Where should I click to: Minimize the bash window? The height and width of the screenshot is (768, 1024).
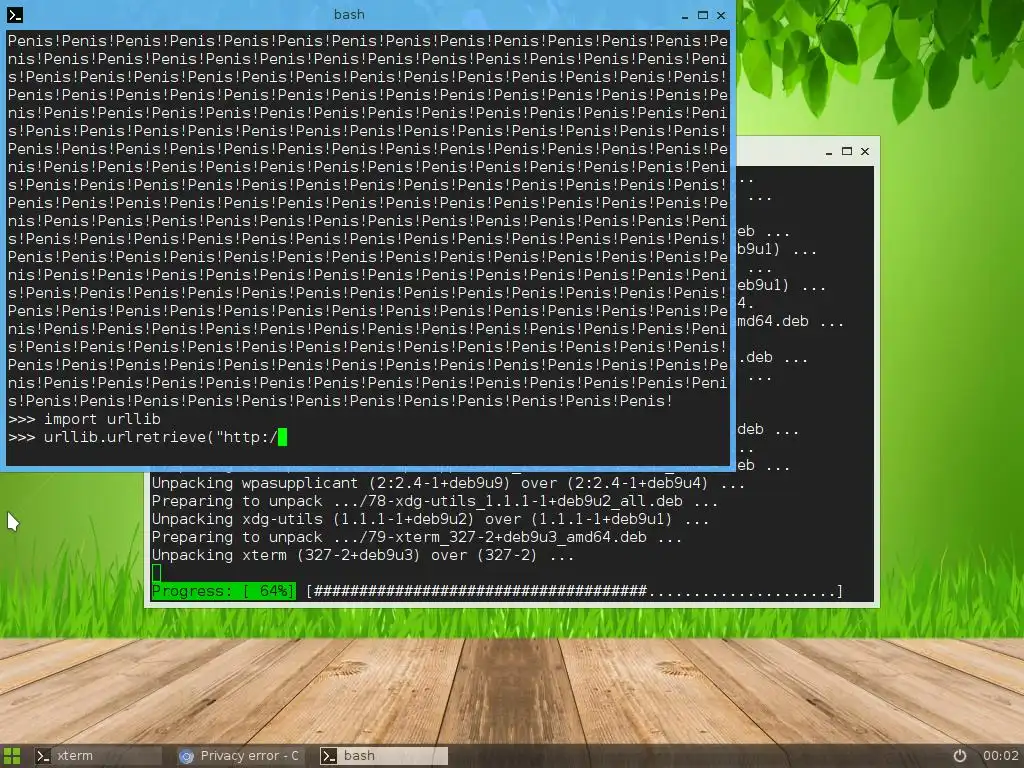point(684,15)
